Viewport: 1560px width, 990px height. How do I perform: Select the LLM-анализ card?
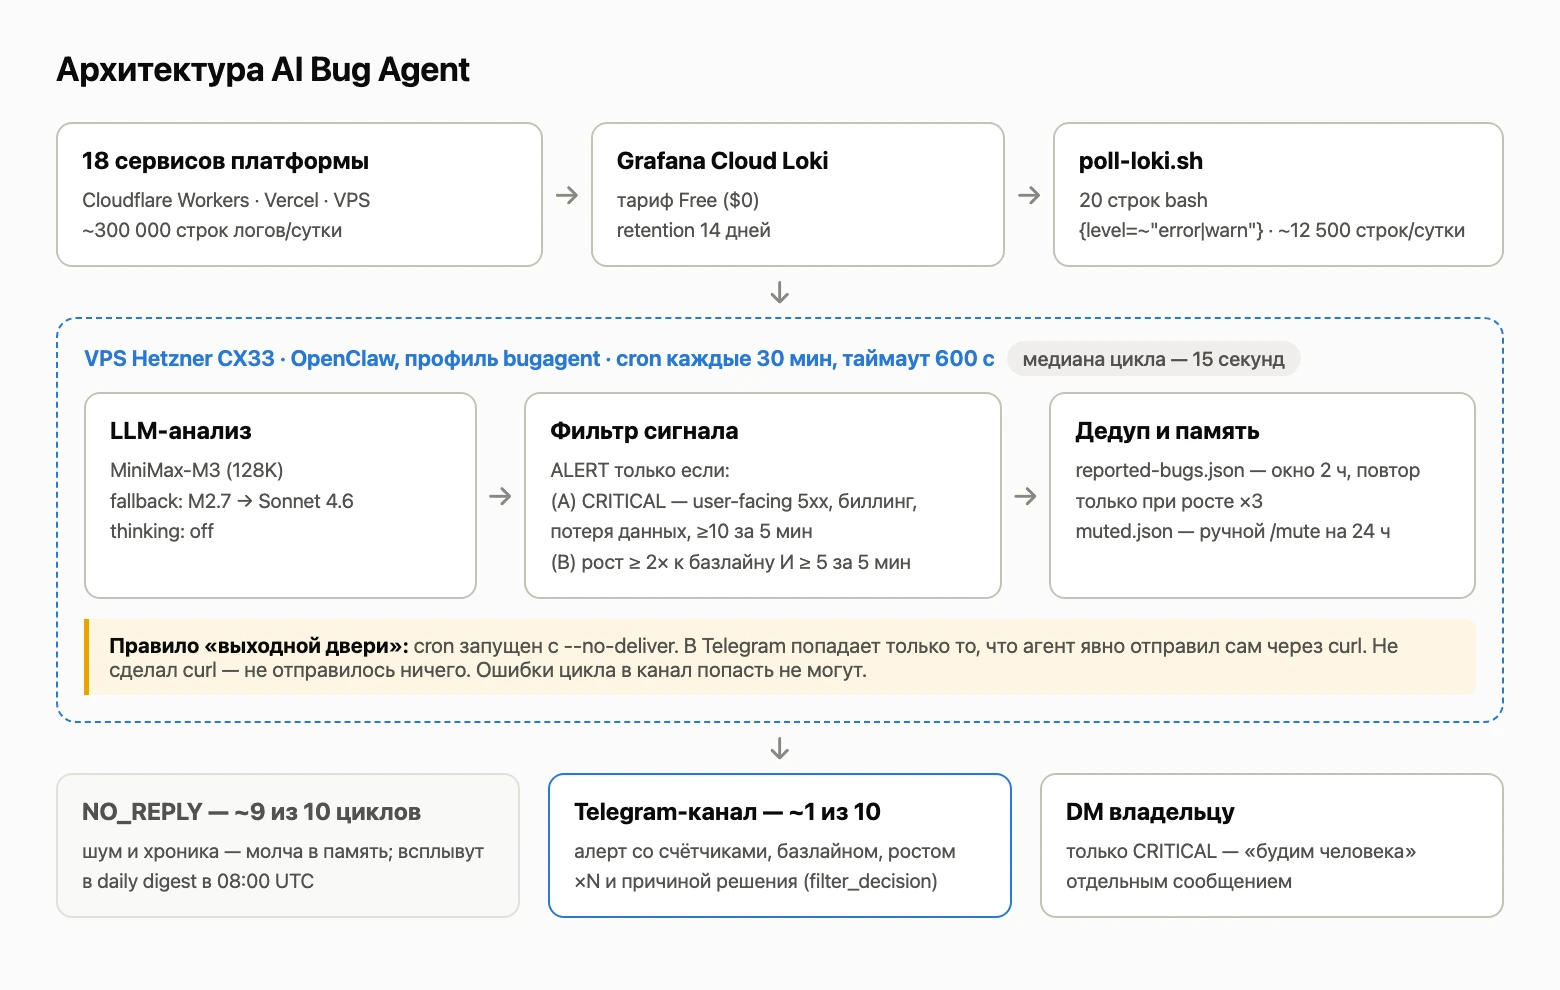click(280, 495)
